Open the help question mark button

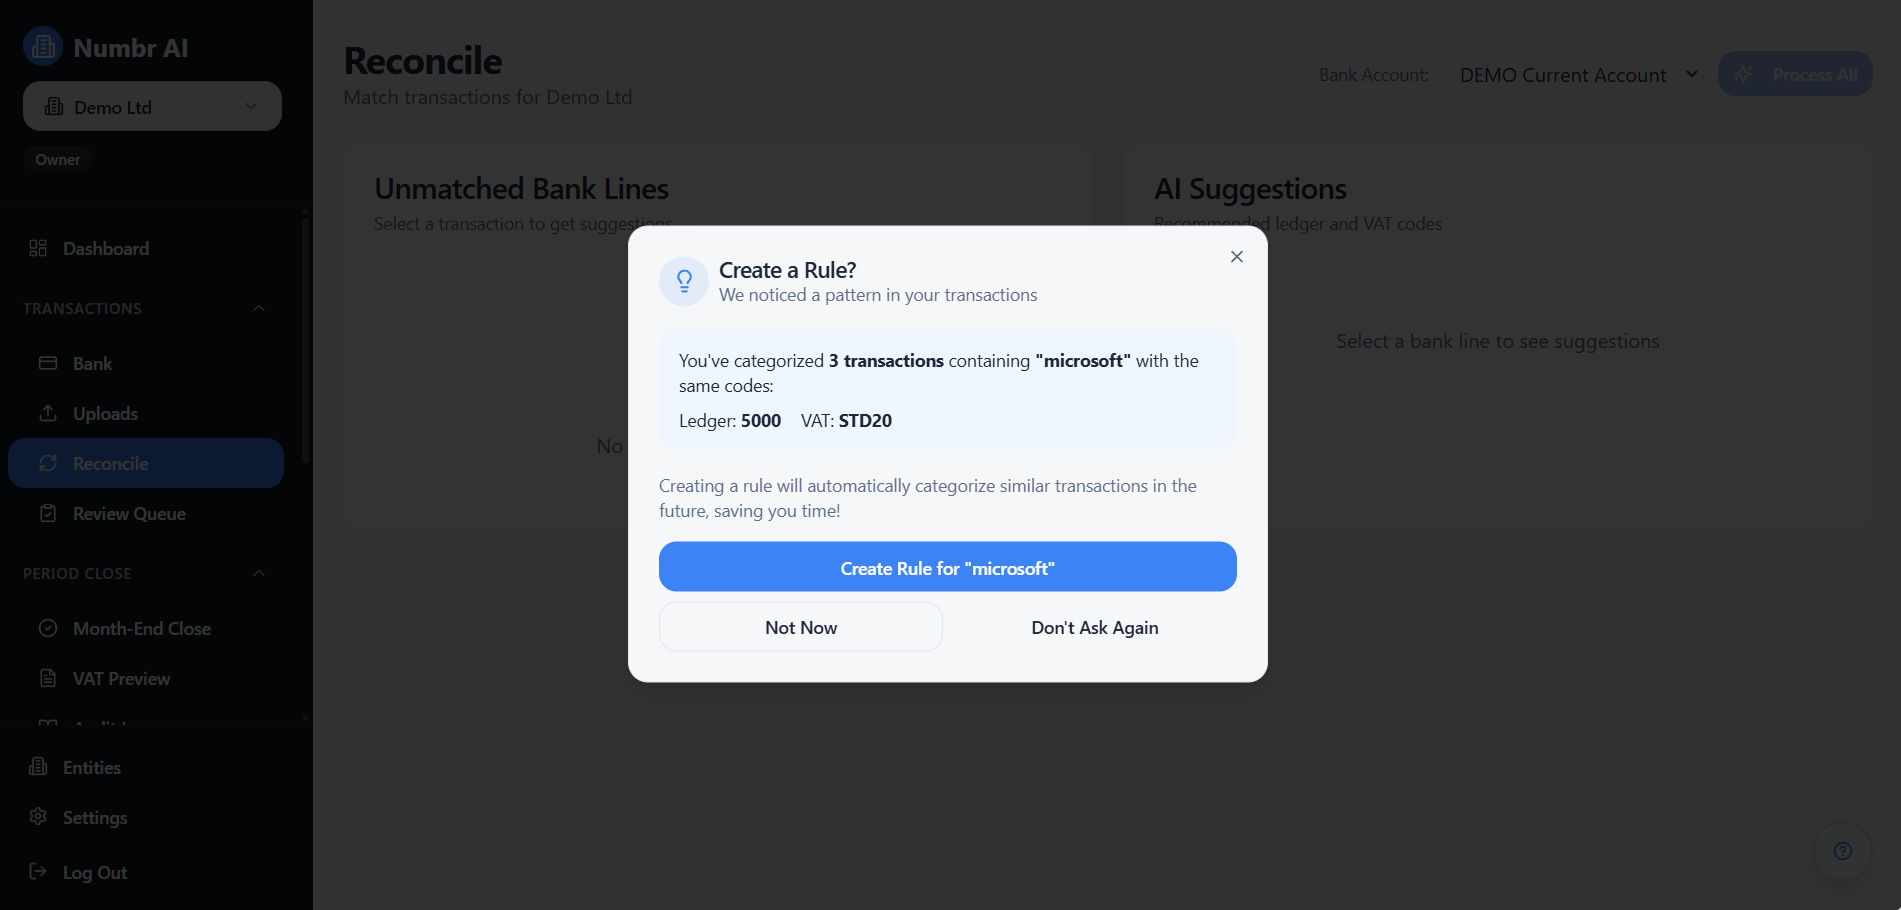click(1843, 850)
